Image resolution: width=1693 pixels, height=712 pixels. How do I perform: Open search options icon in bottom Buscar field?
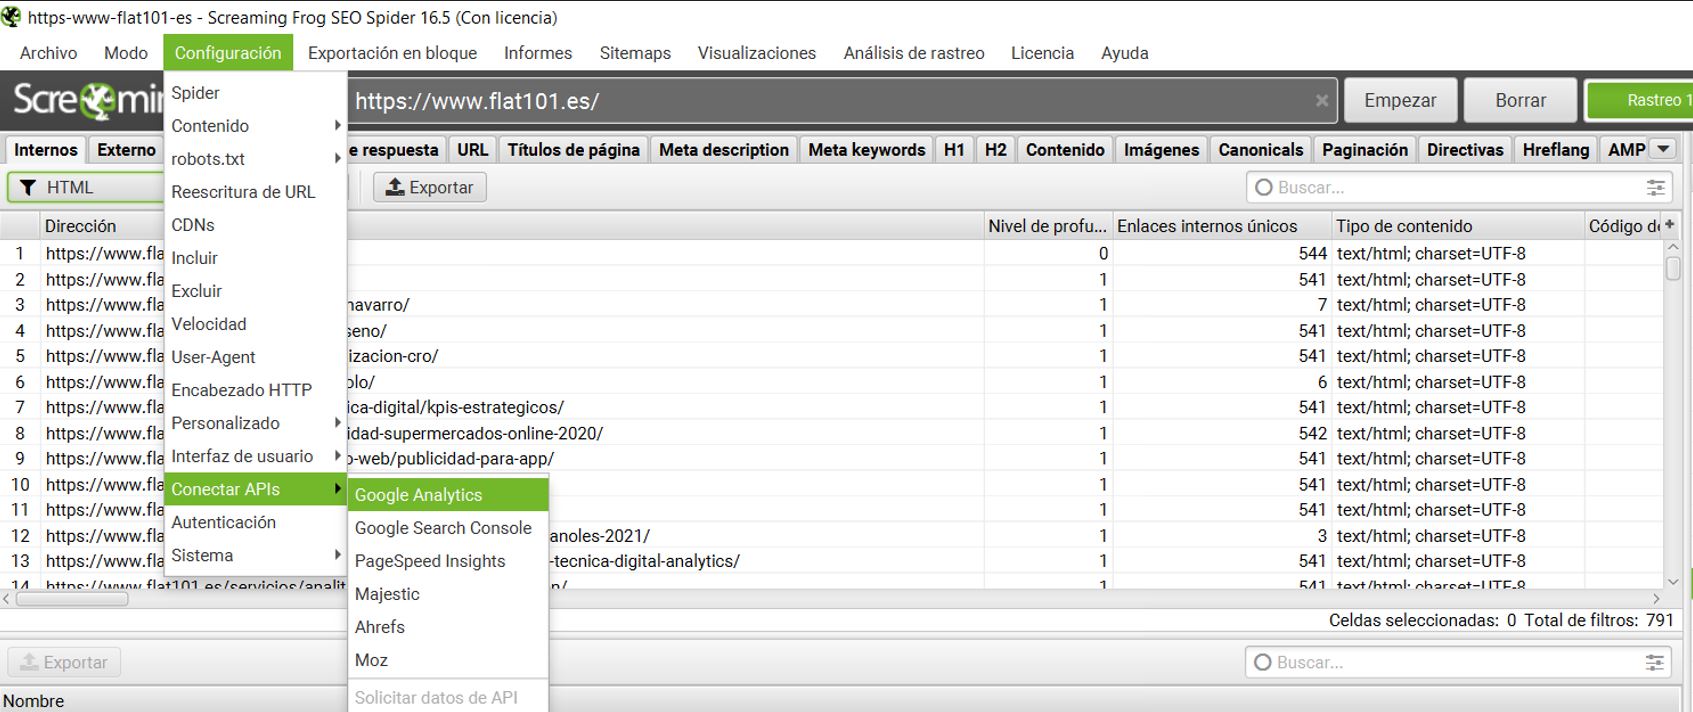1655,662
